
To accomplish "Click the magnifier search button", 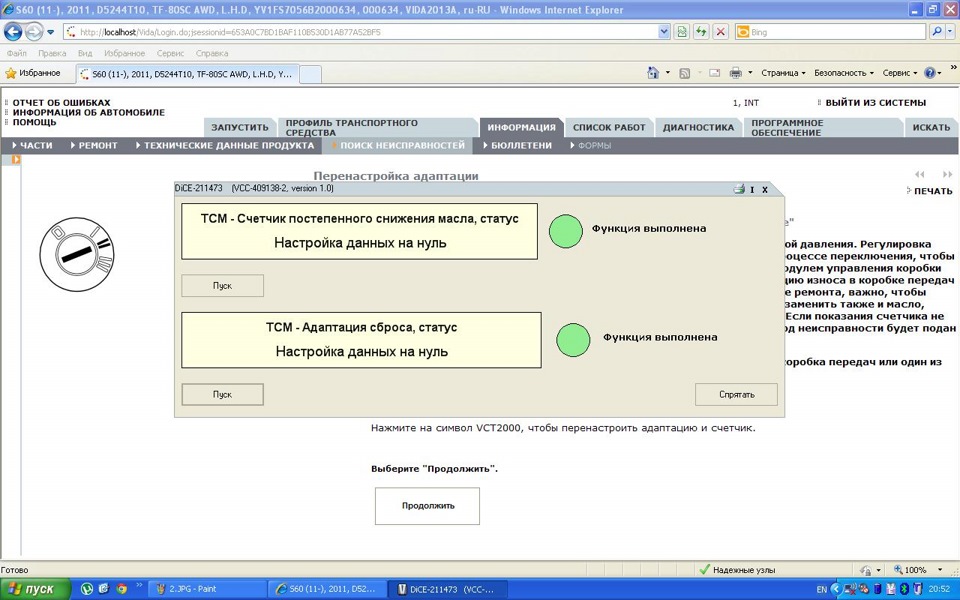I will 936,32.
